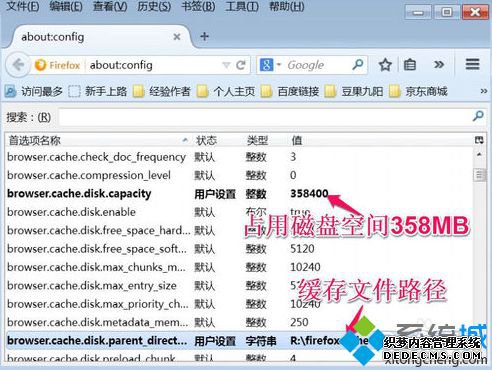Screen dimensions: 492x370
Task: Open the 历史(S) menu
Action: [154, 6]
